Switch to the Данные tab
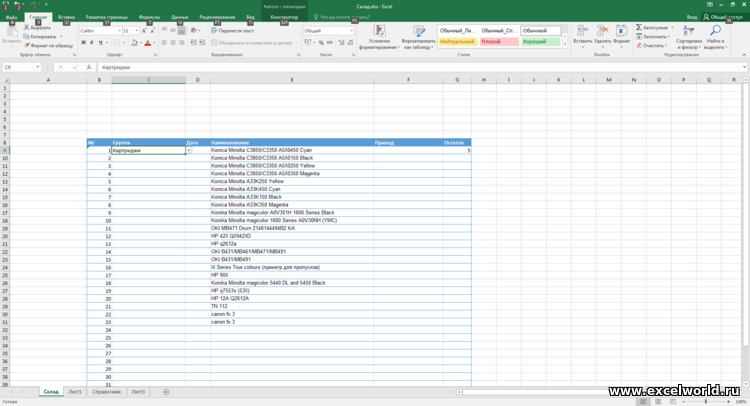 [x=180, y=17]
